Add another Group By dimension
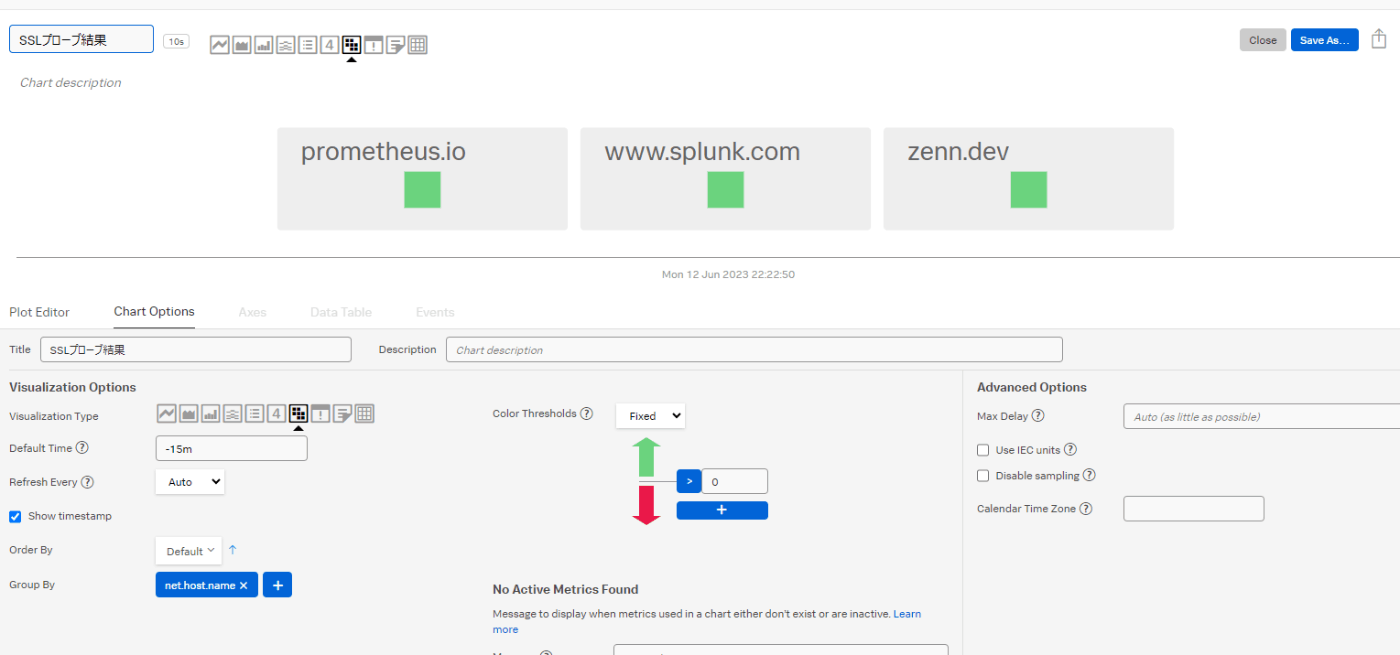The height and width of the screenshot is (655, 1400). point(277,585)
